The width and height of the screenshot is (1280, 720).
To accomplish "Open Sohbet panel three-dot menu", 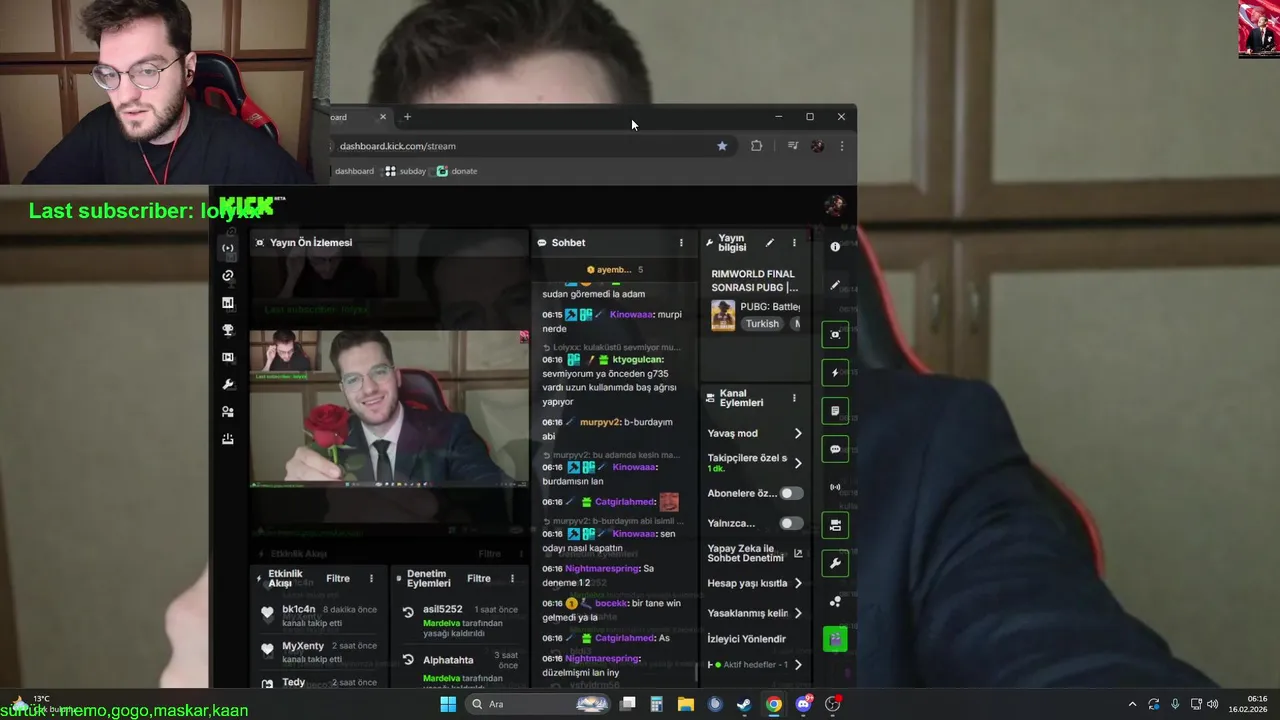I will click(681, 243).
